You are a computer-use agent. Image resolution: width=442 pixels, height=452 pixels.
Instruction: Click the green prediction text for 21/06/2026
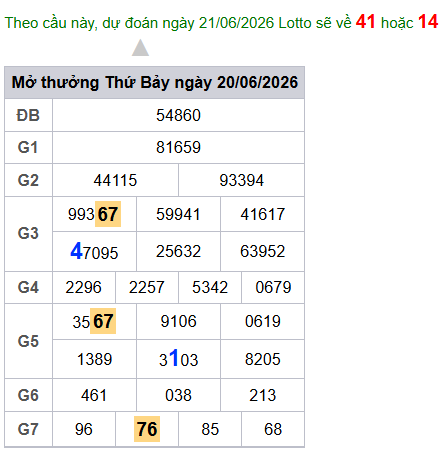point(178,23)
